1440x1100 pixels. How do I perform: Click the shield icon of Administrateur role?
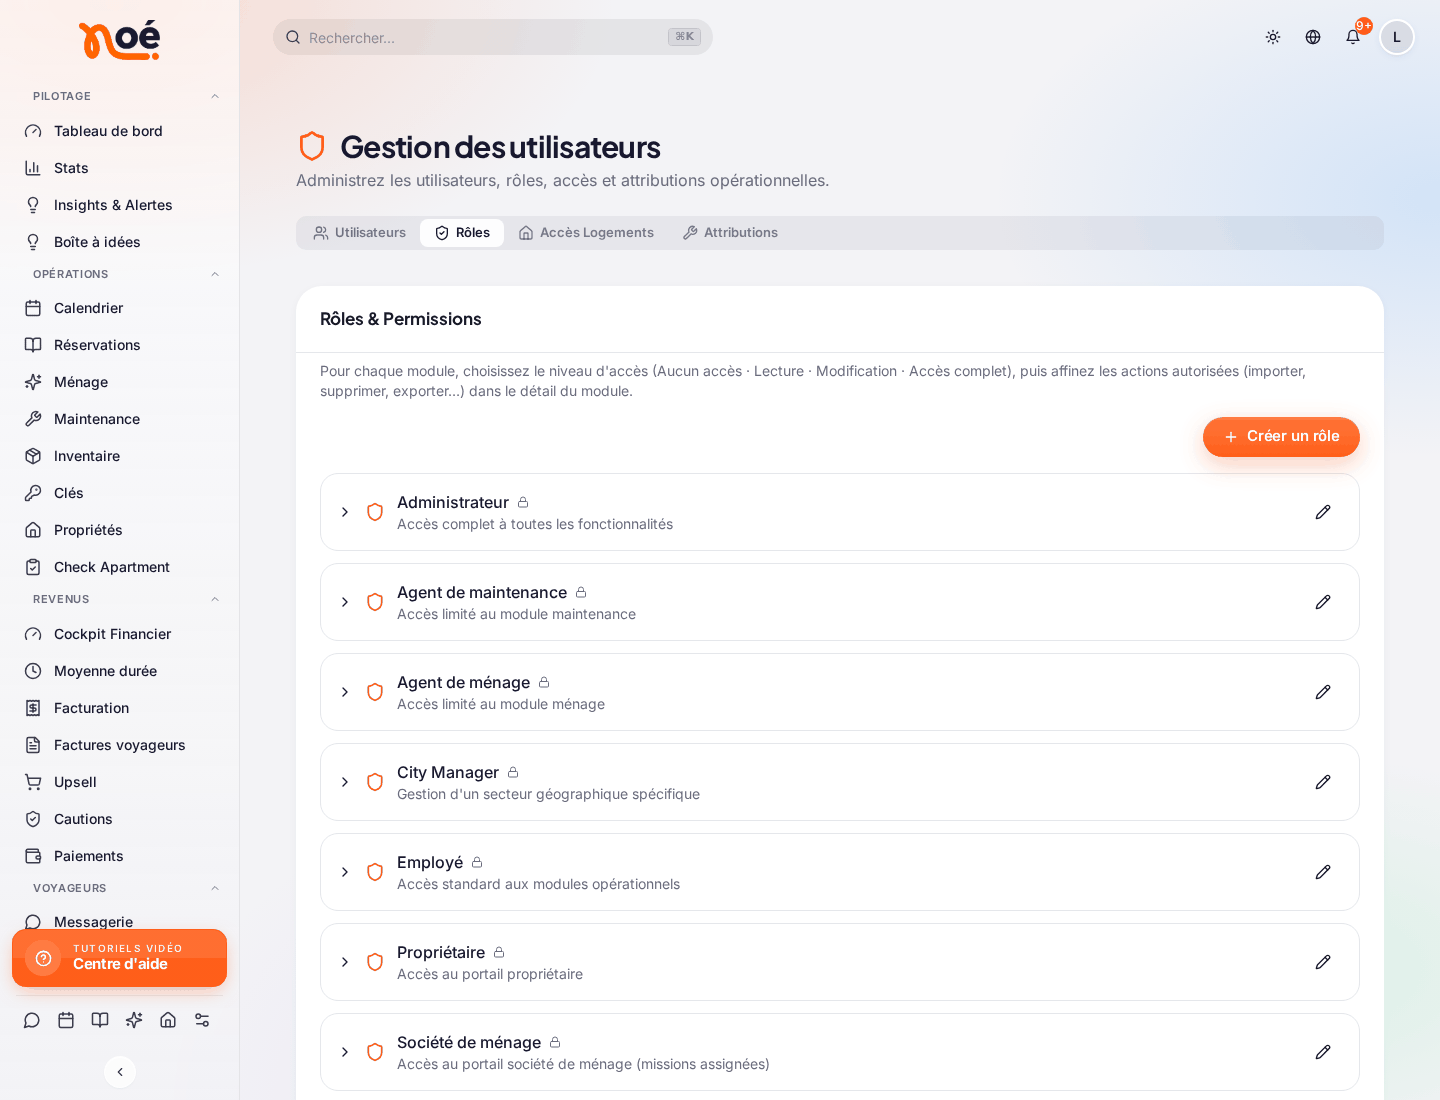point(375,512)
